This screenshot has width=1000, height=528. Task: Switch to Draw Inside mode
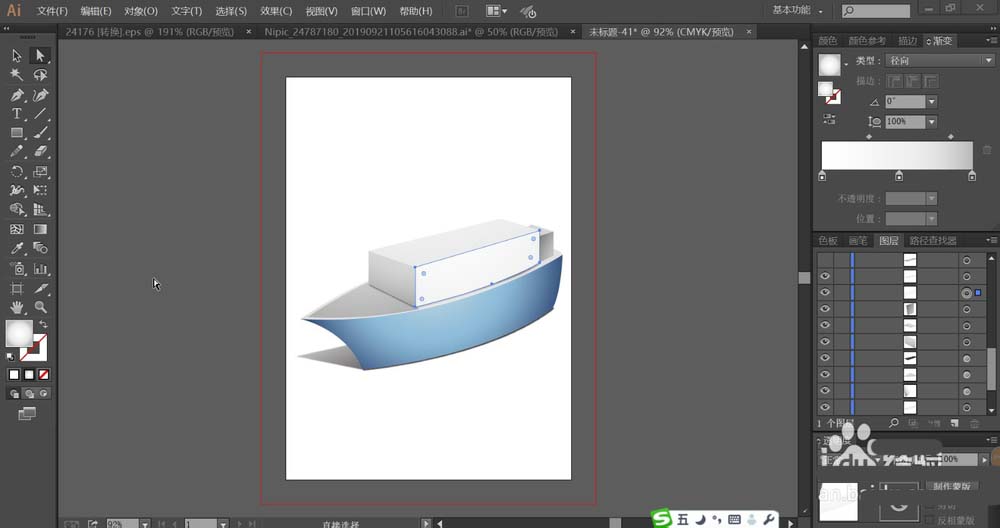pos(43,393)
